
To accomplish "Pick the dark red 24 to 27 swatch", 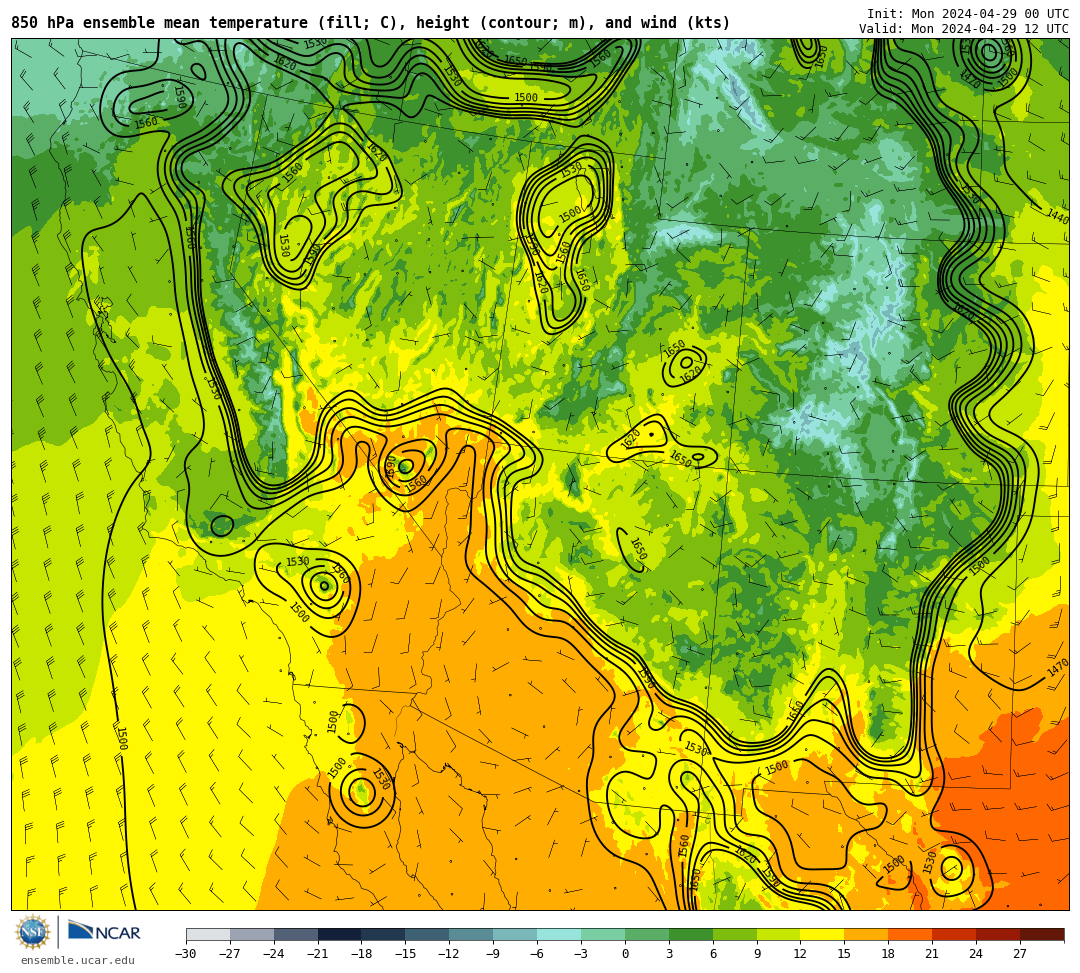I will [999, 934].
